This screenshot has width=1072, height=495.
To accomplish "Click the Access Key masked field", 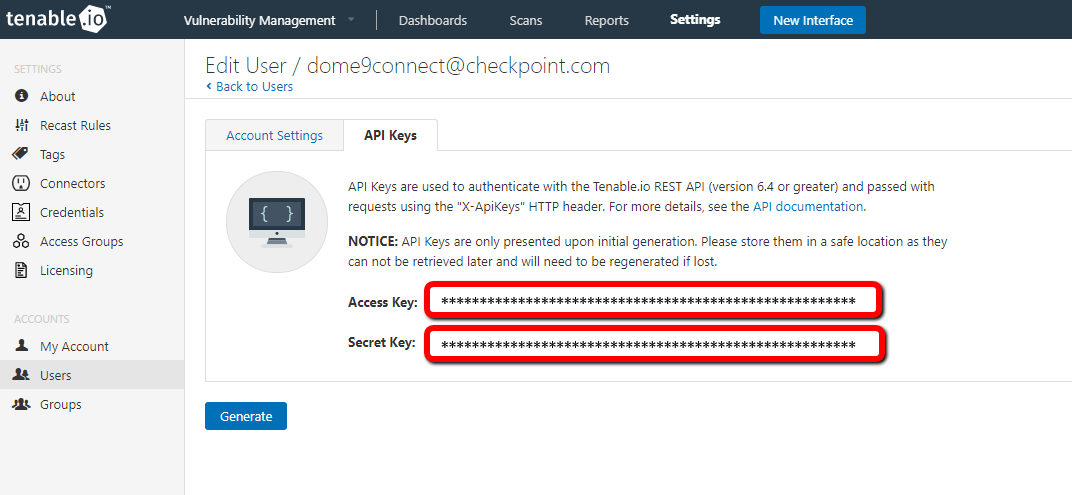I will [654, 301].
